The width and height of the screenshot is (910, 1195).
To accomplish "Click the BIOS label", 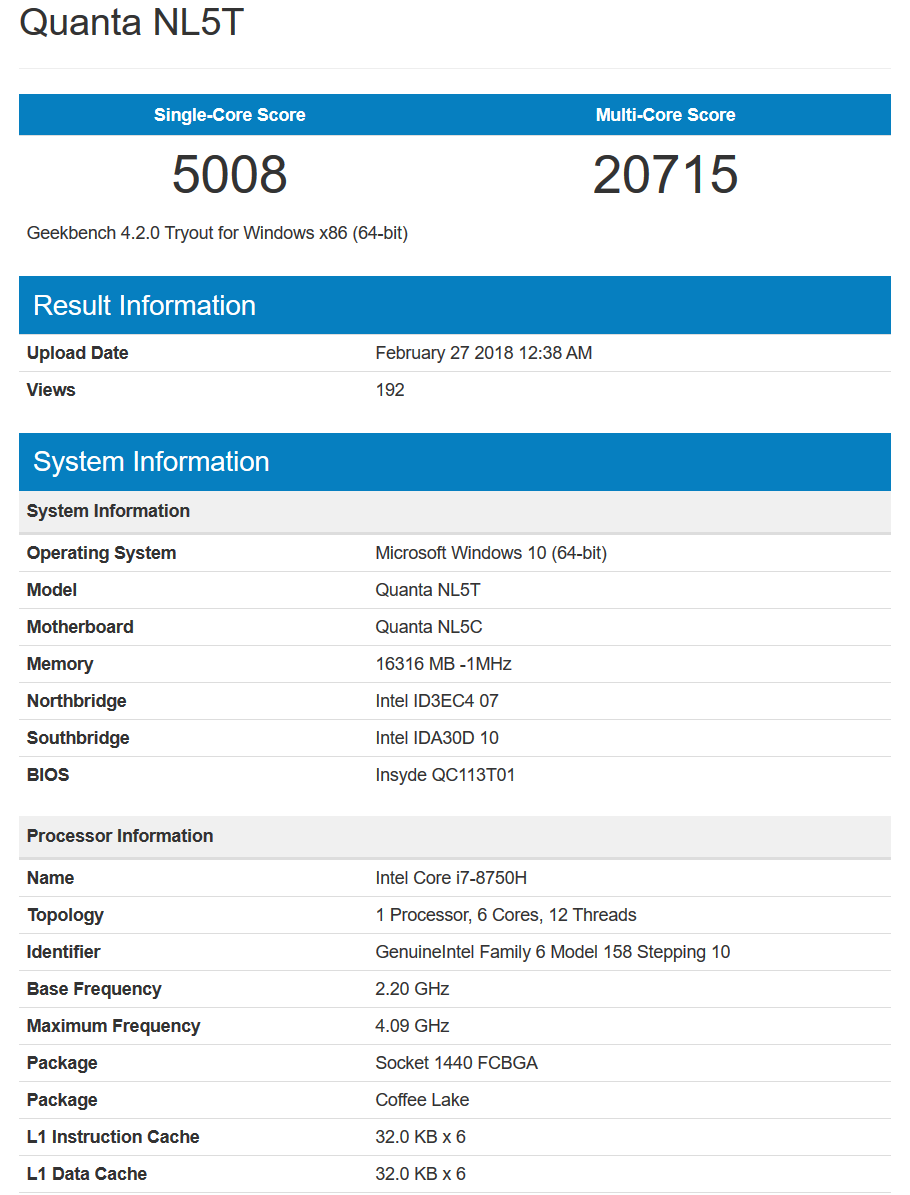I will [48, 775].
